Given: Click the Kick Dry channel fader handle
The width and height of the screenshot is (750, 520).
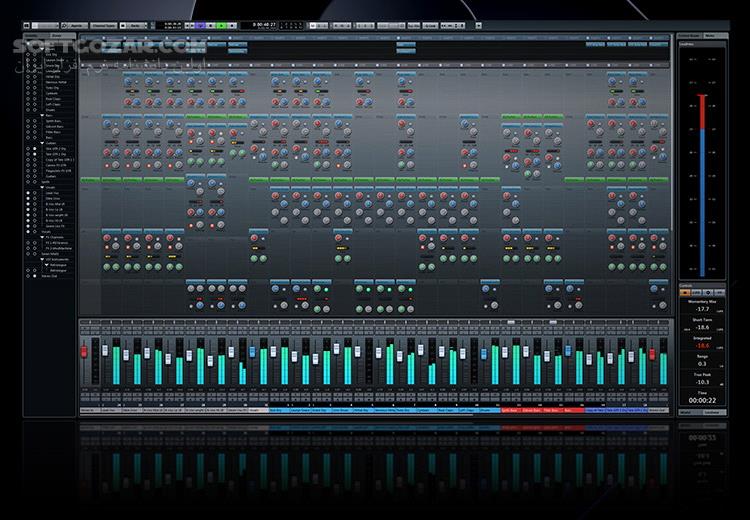Looking at the screenshot, I should [273, 352].
